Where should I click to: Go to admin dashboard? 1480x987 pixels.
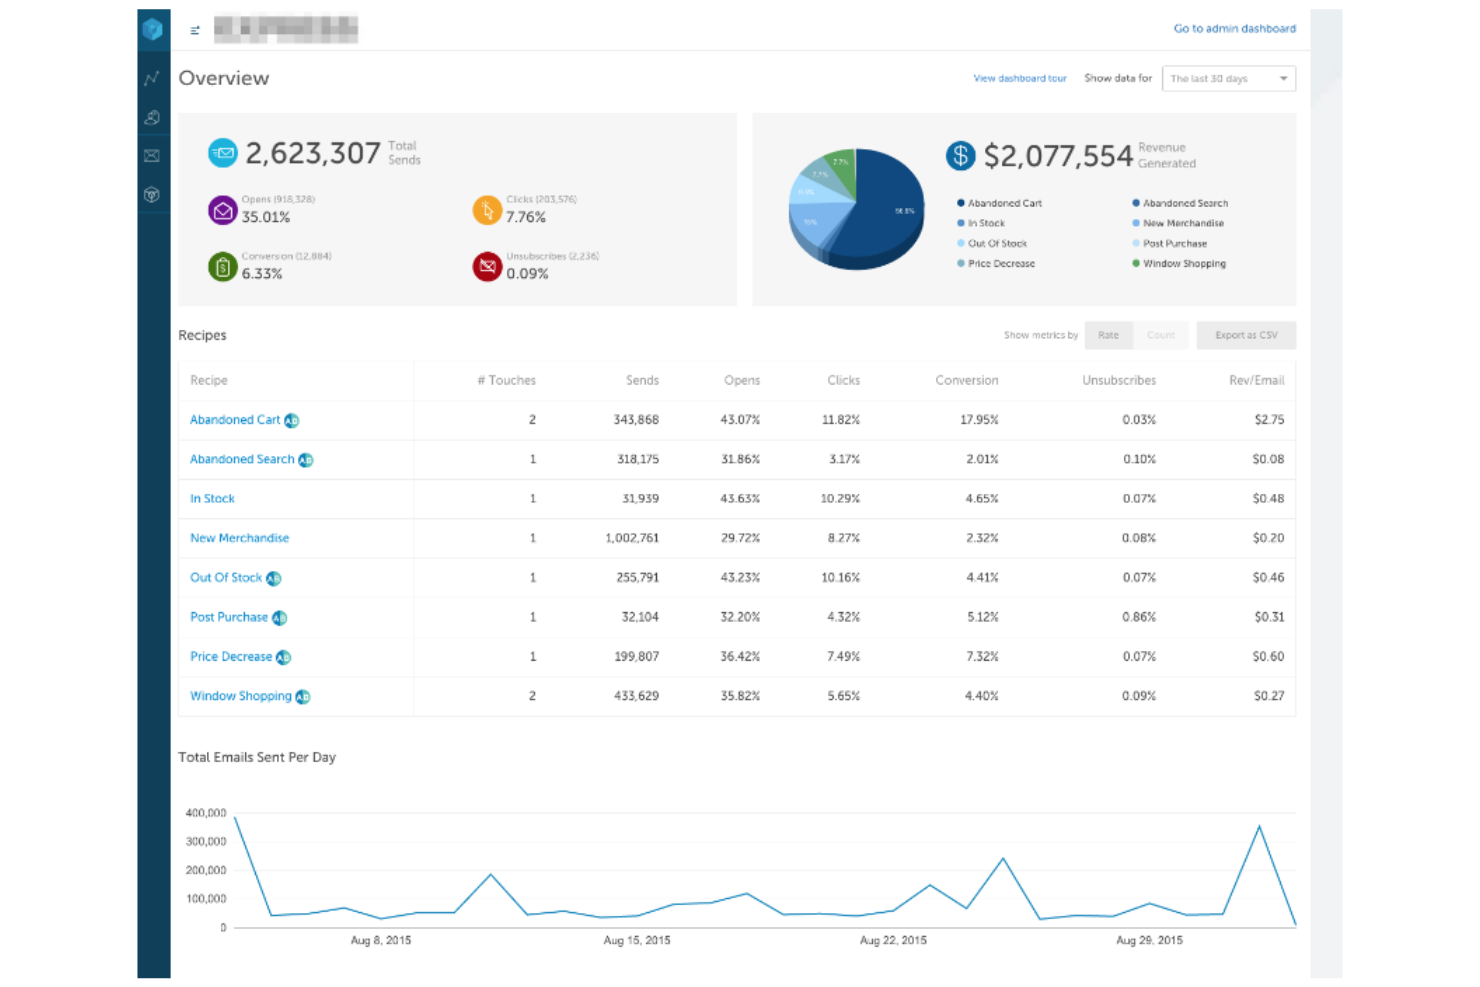tap(1234, 29)
